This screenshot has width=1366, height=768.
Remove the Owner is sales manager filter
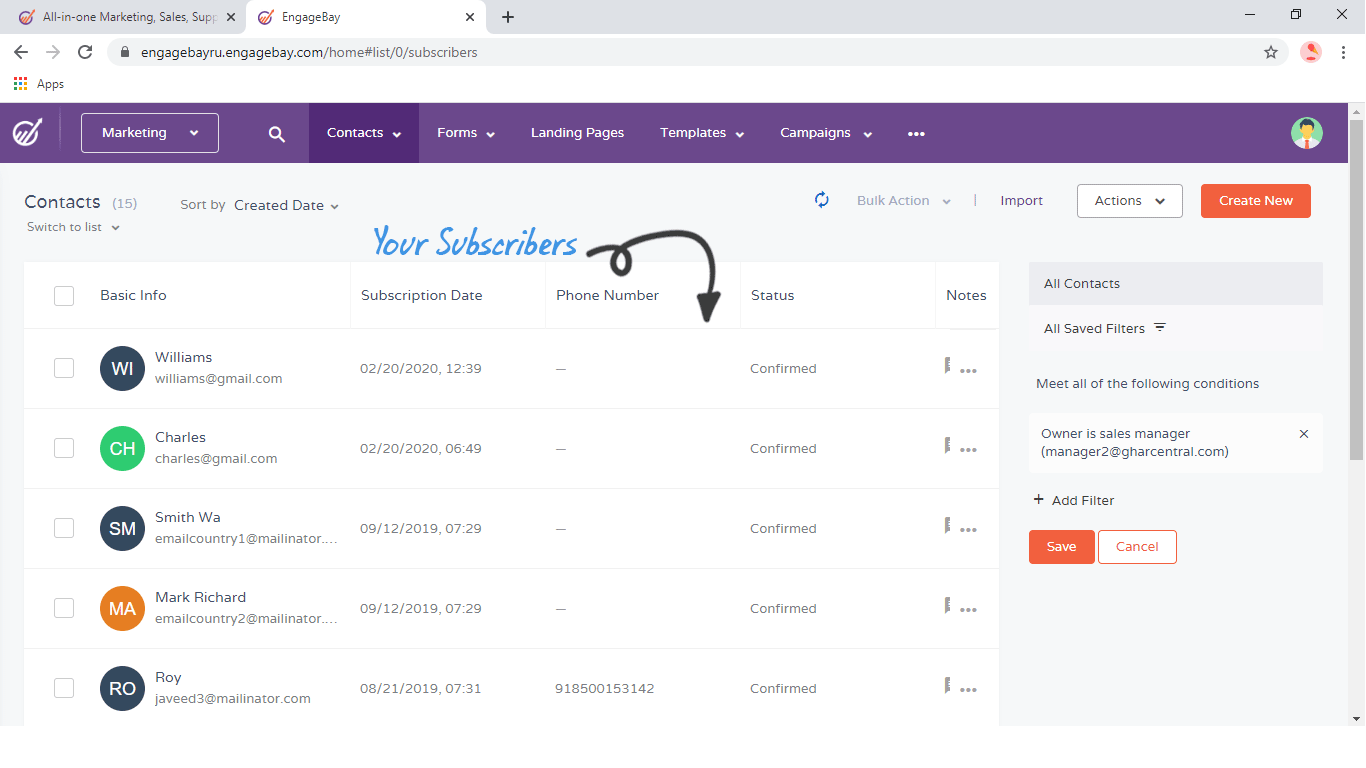[x=1304, y=434]
